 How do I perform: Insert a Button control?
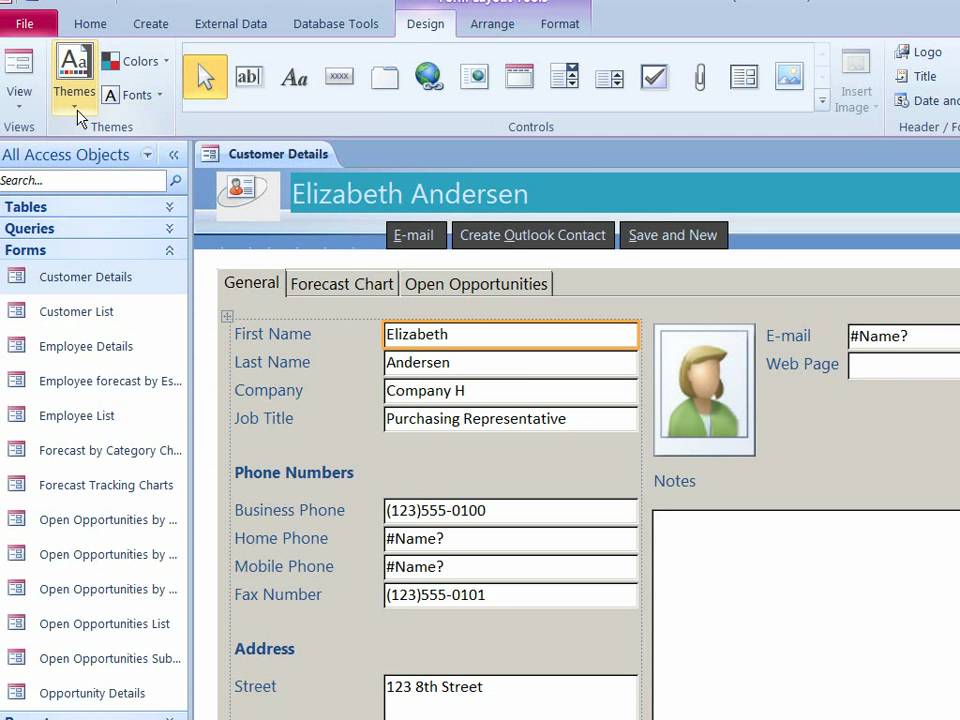click(339, 77)
